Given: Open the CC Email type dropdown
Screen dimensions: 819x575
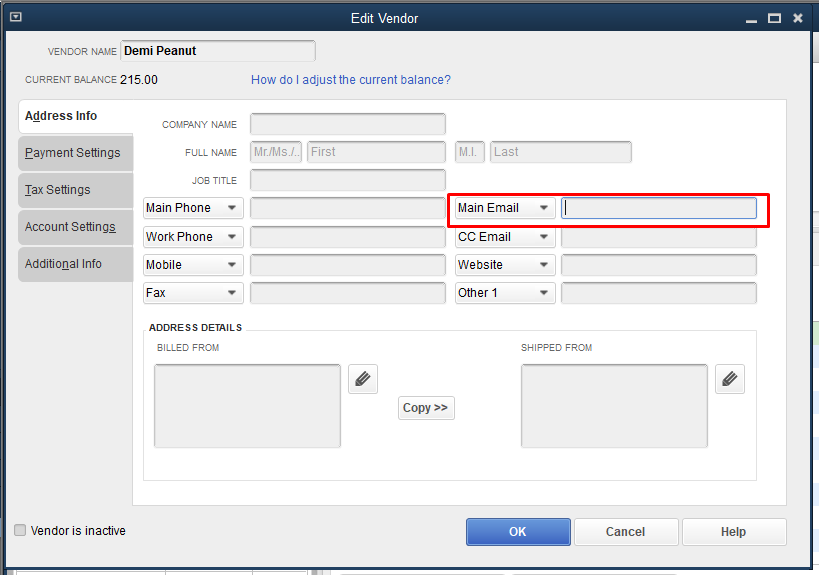Looking at the screenshot, I should [505, 237].
